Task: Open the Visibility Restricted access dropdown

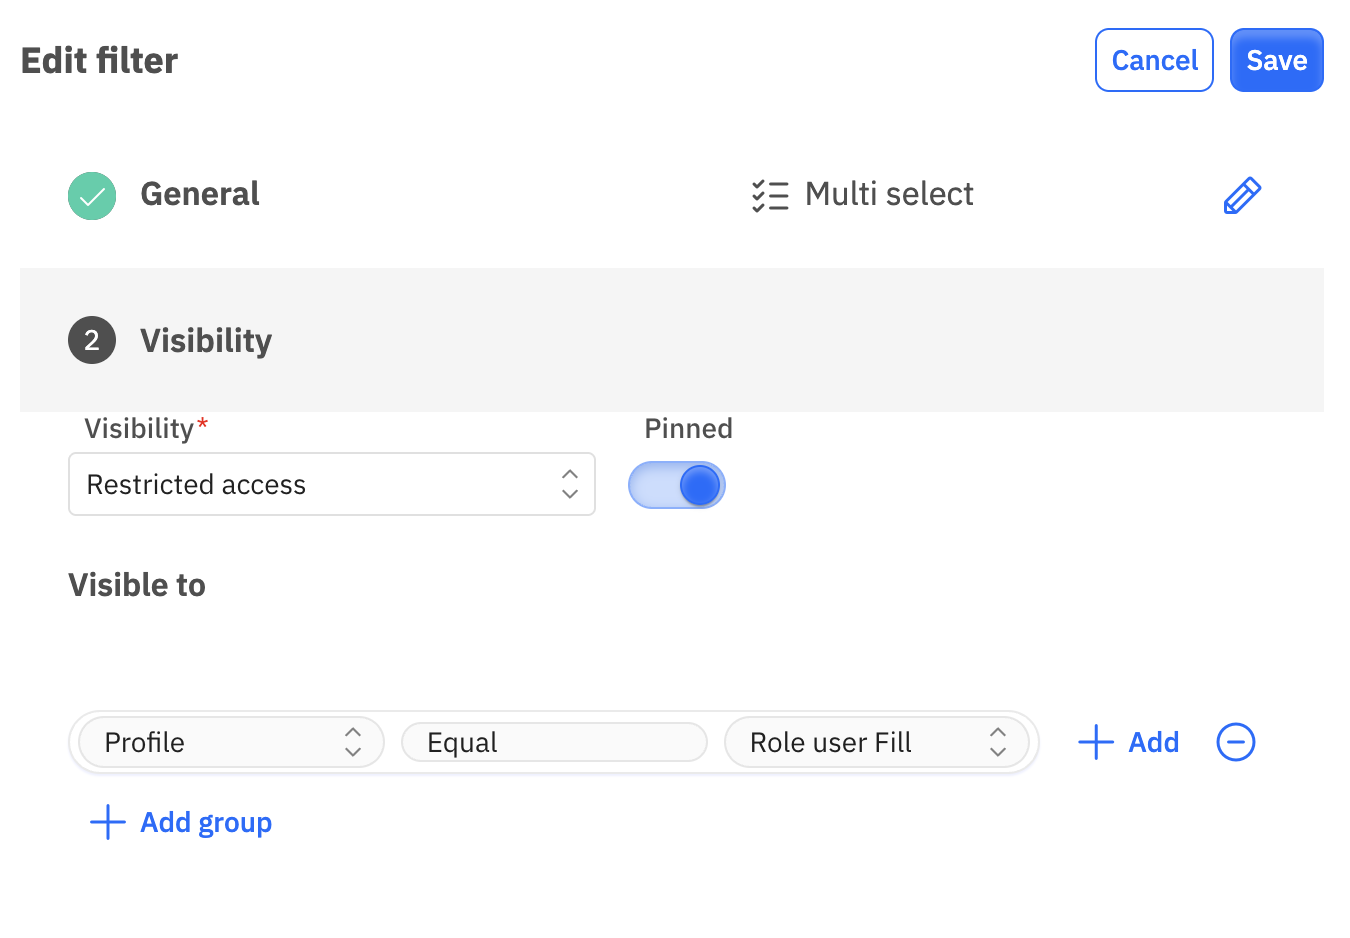Action: pos(332,484)
